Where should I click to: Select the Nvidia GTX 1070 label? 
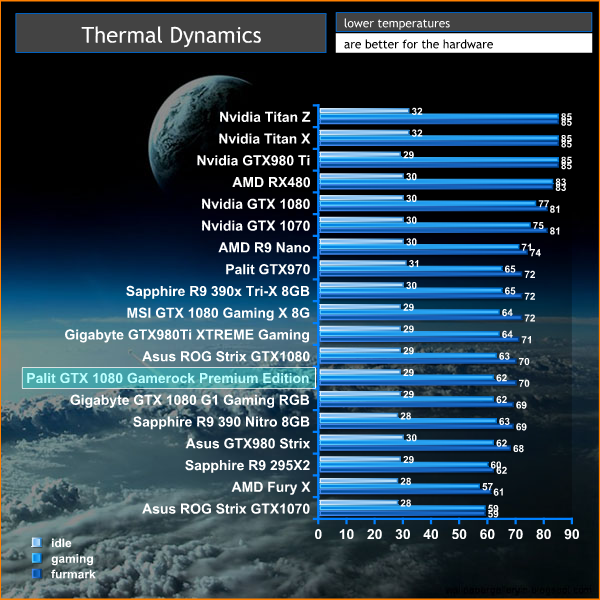point(255,226)
